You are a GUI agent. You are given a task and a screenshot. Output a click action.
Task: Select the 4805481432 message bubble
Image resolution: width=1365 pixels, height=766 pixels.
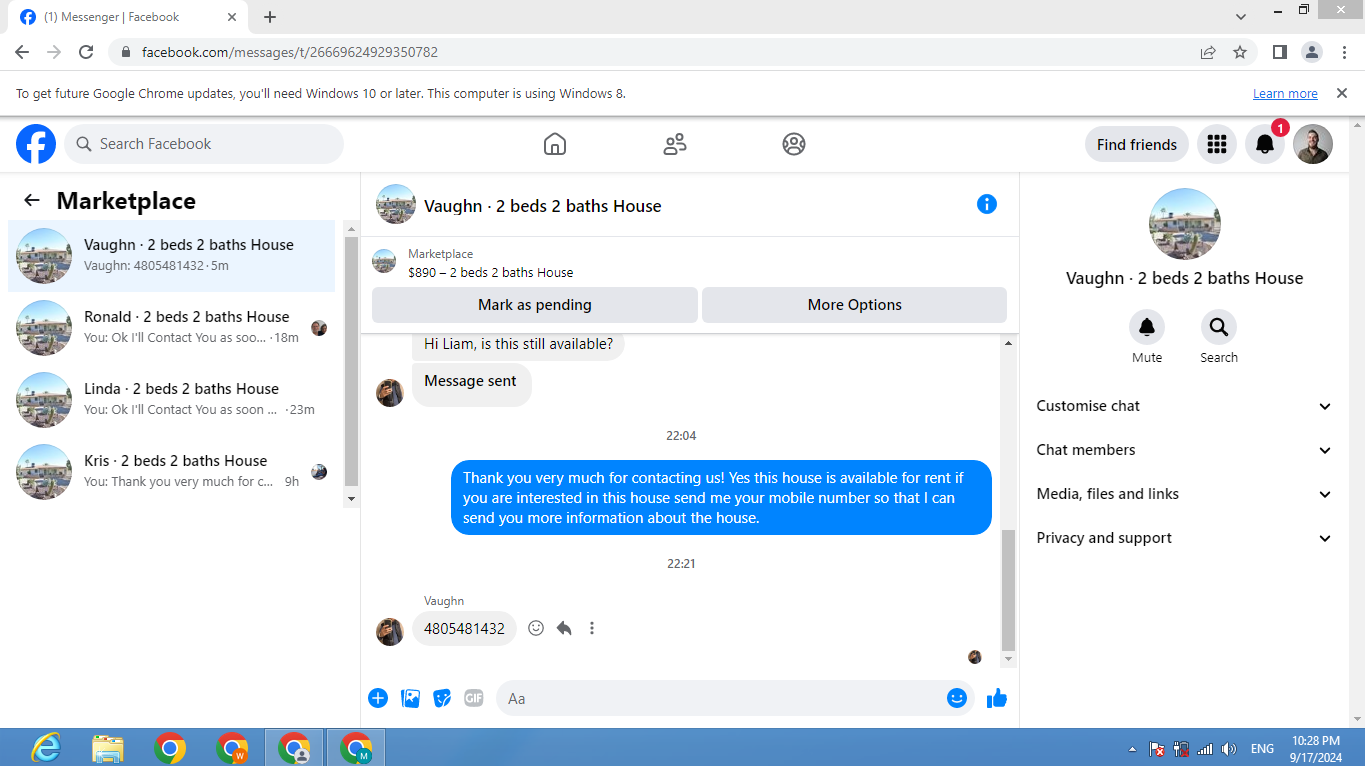tap(464, 628)
